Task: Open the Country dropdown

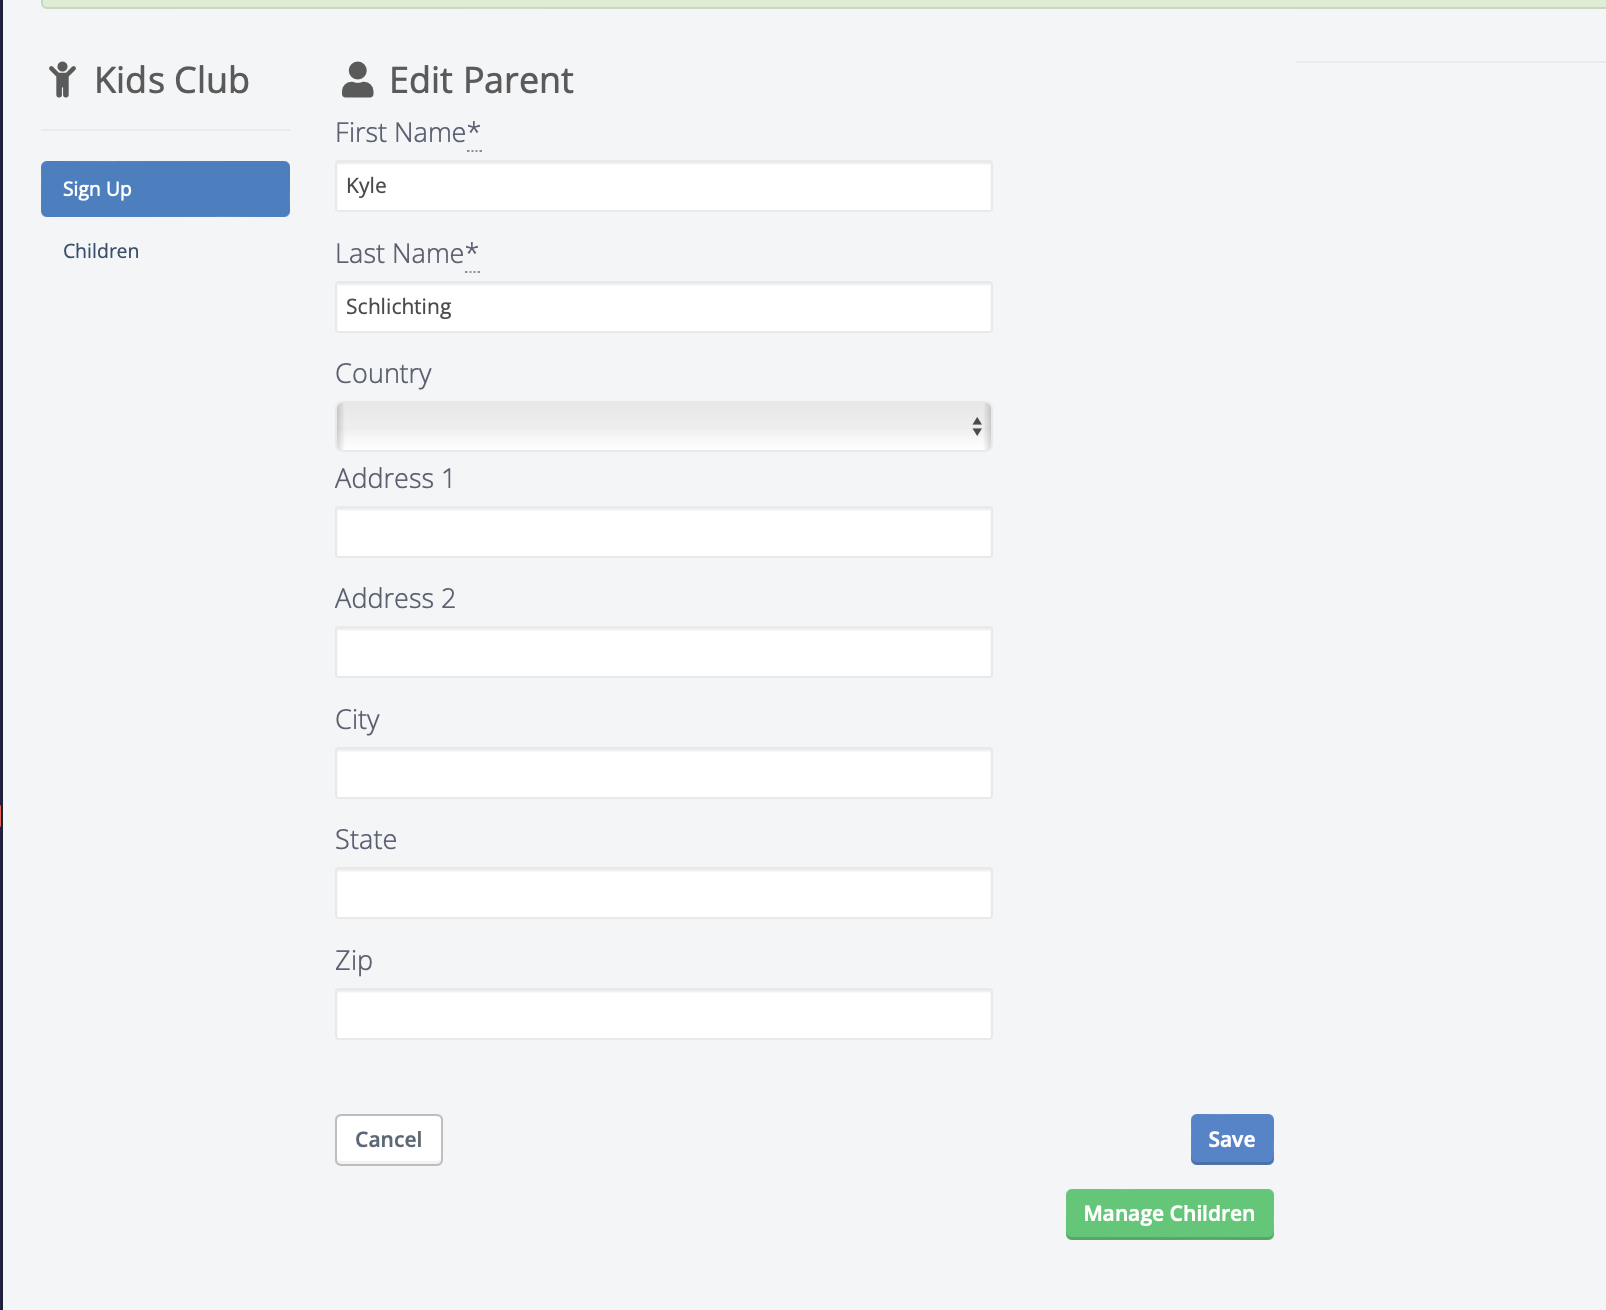Action: coord(662,427)
